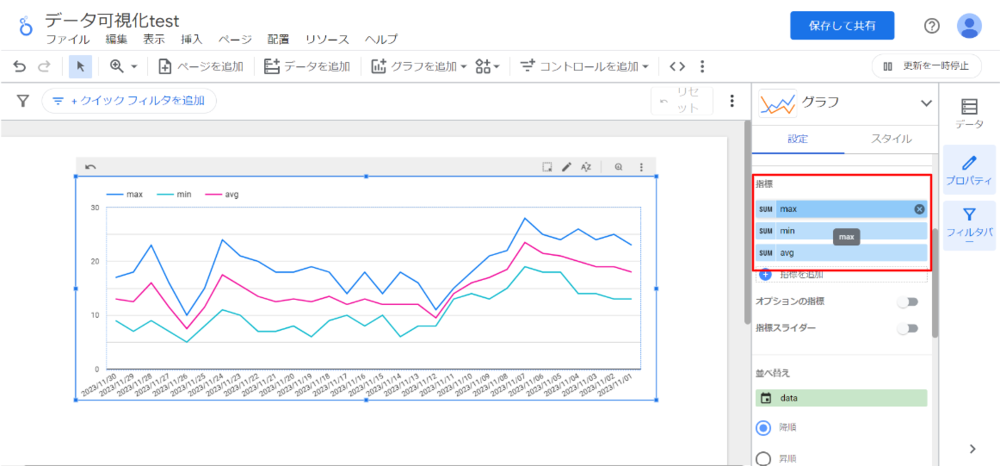Open the help question mark icon
Screen dimensions: 1000x466
[x=932, y=25]
